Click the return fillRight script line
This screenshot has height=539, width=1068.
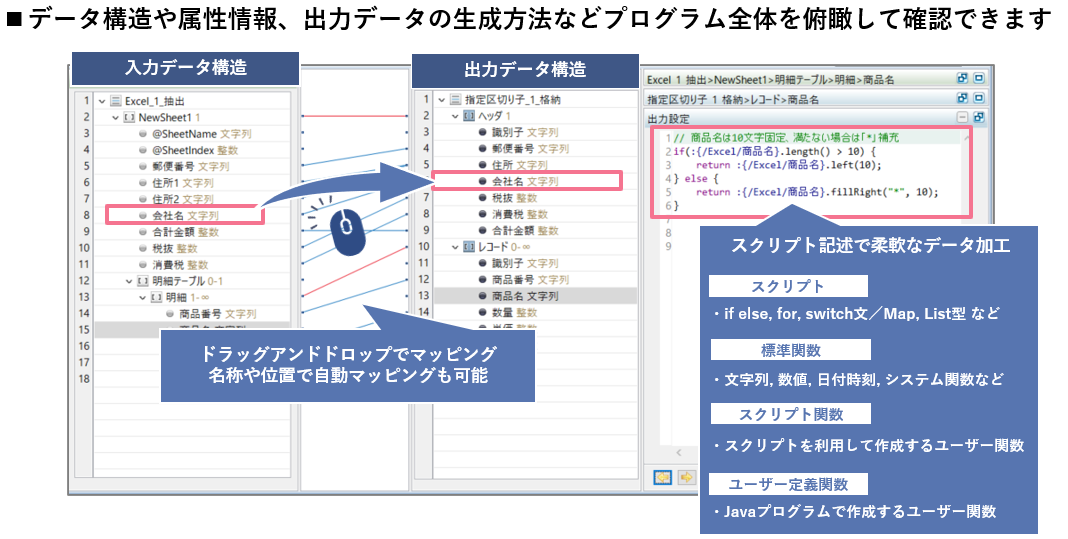(817, 192)
